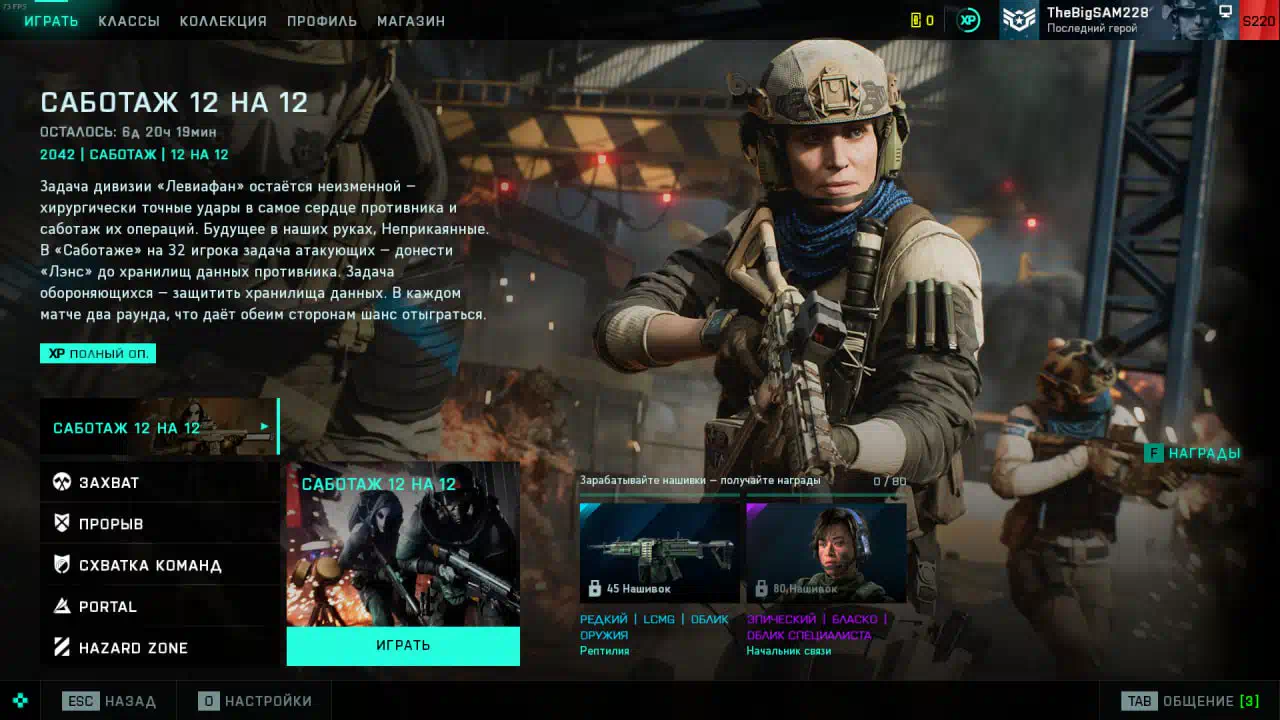Image resolution: width=1280 pixels, height=720 pixels.
Task: Open the PORTAL mode
Action: click(x=160, y=607)
